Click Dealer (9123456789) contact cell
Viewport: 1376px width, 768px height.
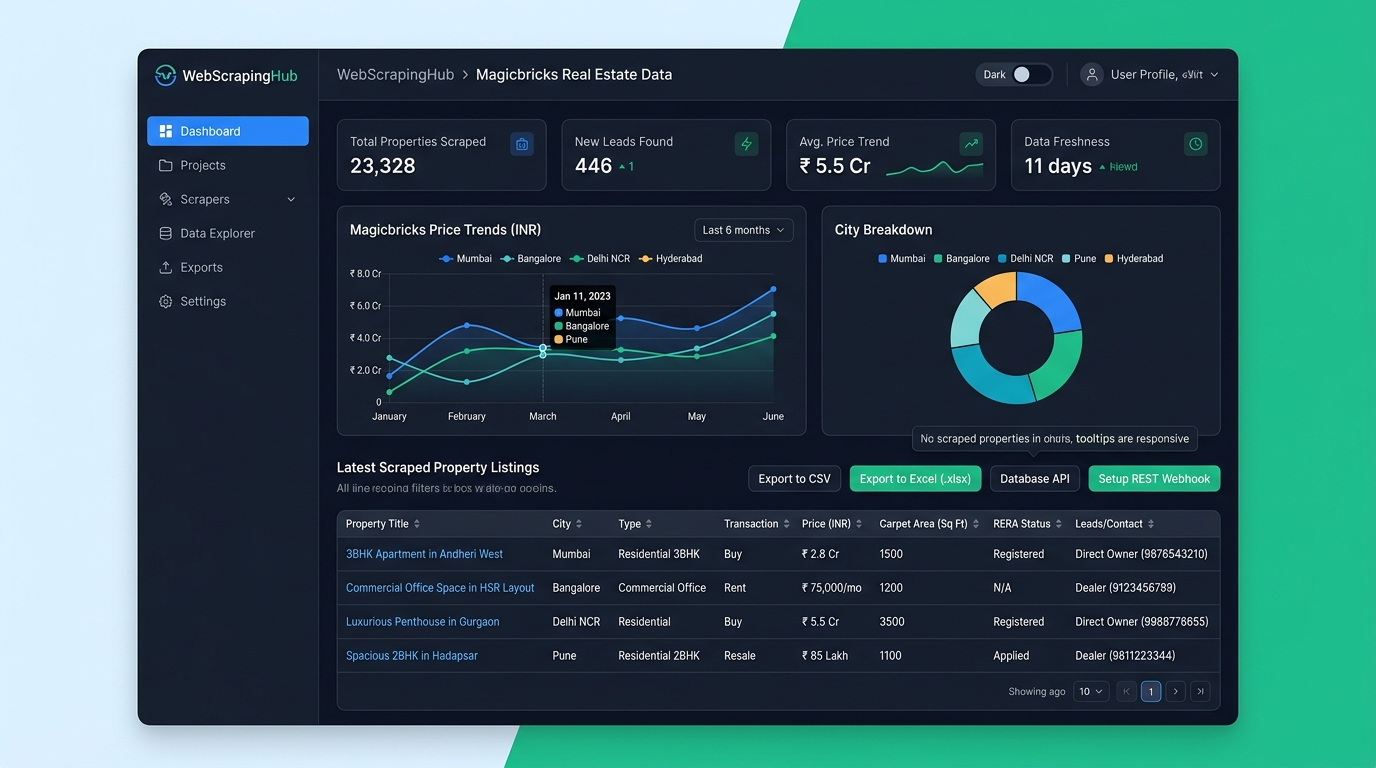coord(1125,588)
